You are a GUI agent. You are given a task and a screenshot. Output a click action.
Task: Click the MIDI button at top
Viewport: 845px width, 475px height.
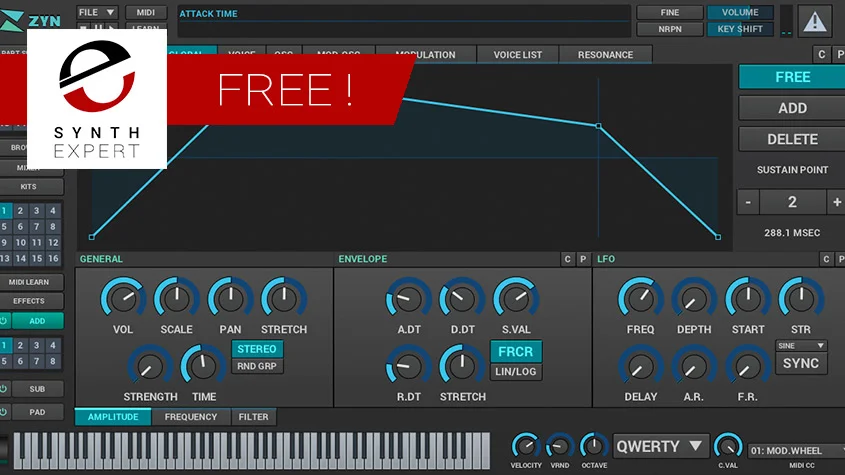coord(146,12)
